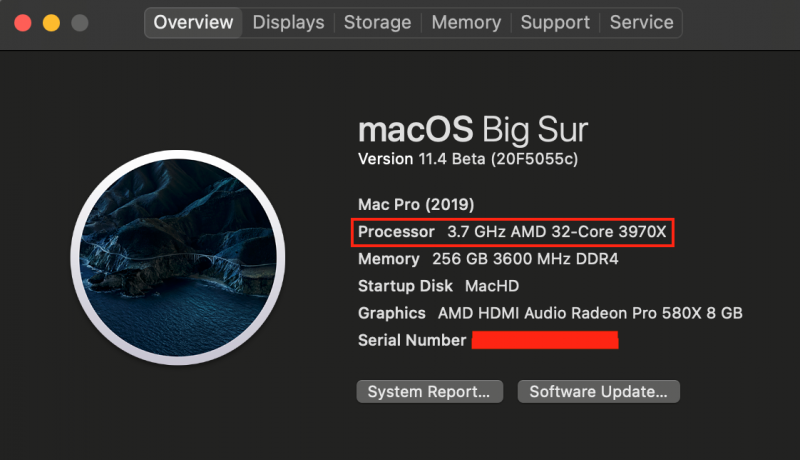Click the version 11.4 Beta text

point(468,159)
